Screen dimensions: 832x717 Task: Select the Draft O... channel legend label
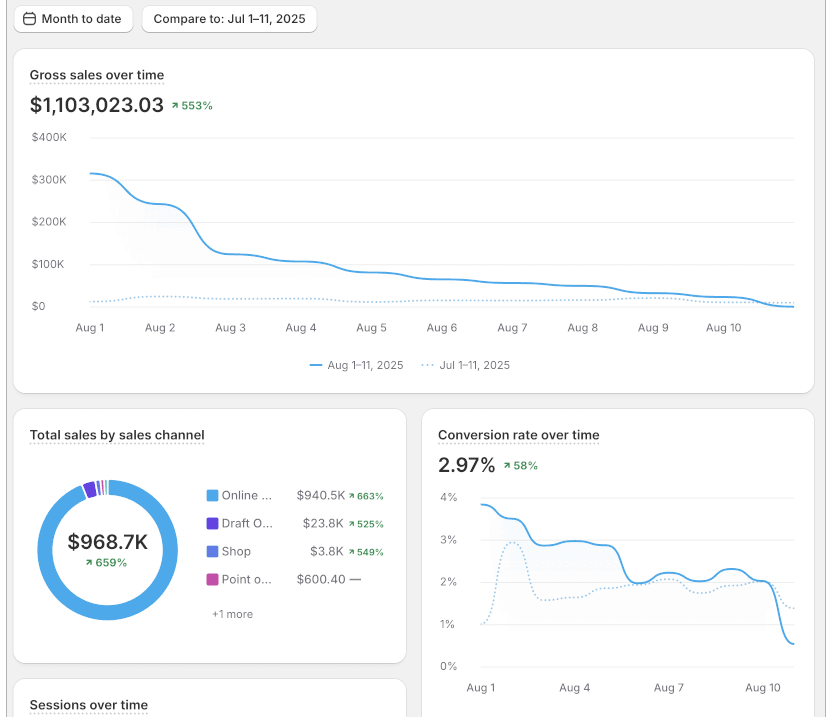(x=247, y=524)
